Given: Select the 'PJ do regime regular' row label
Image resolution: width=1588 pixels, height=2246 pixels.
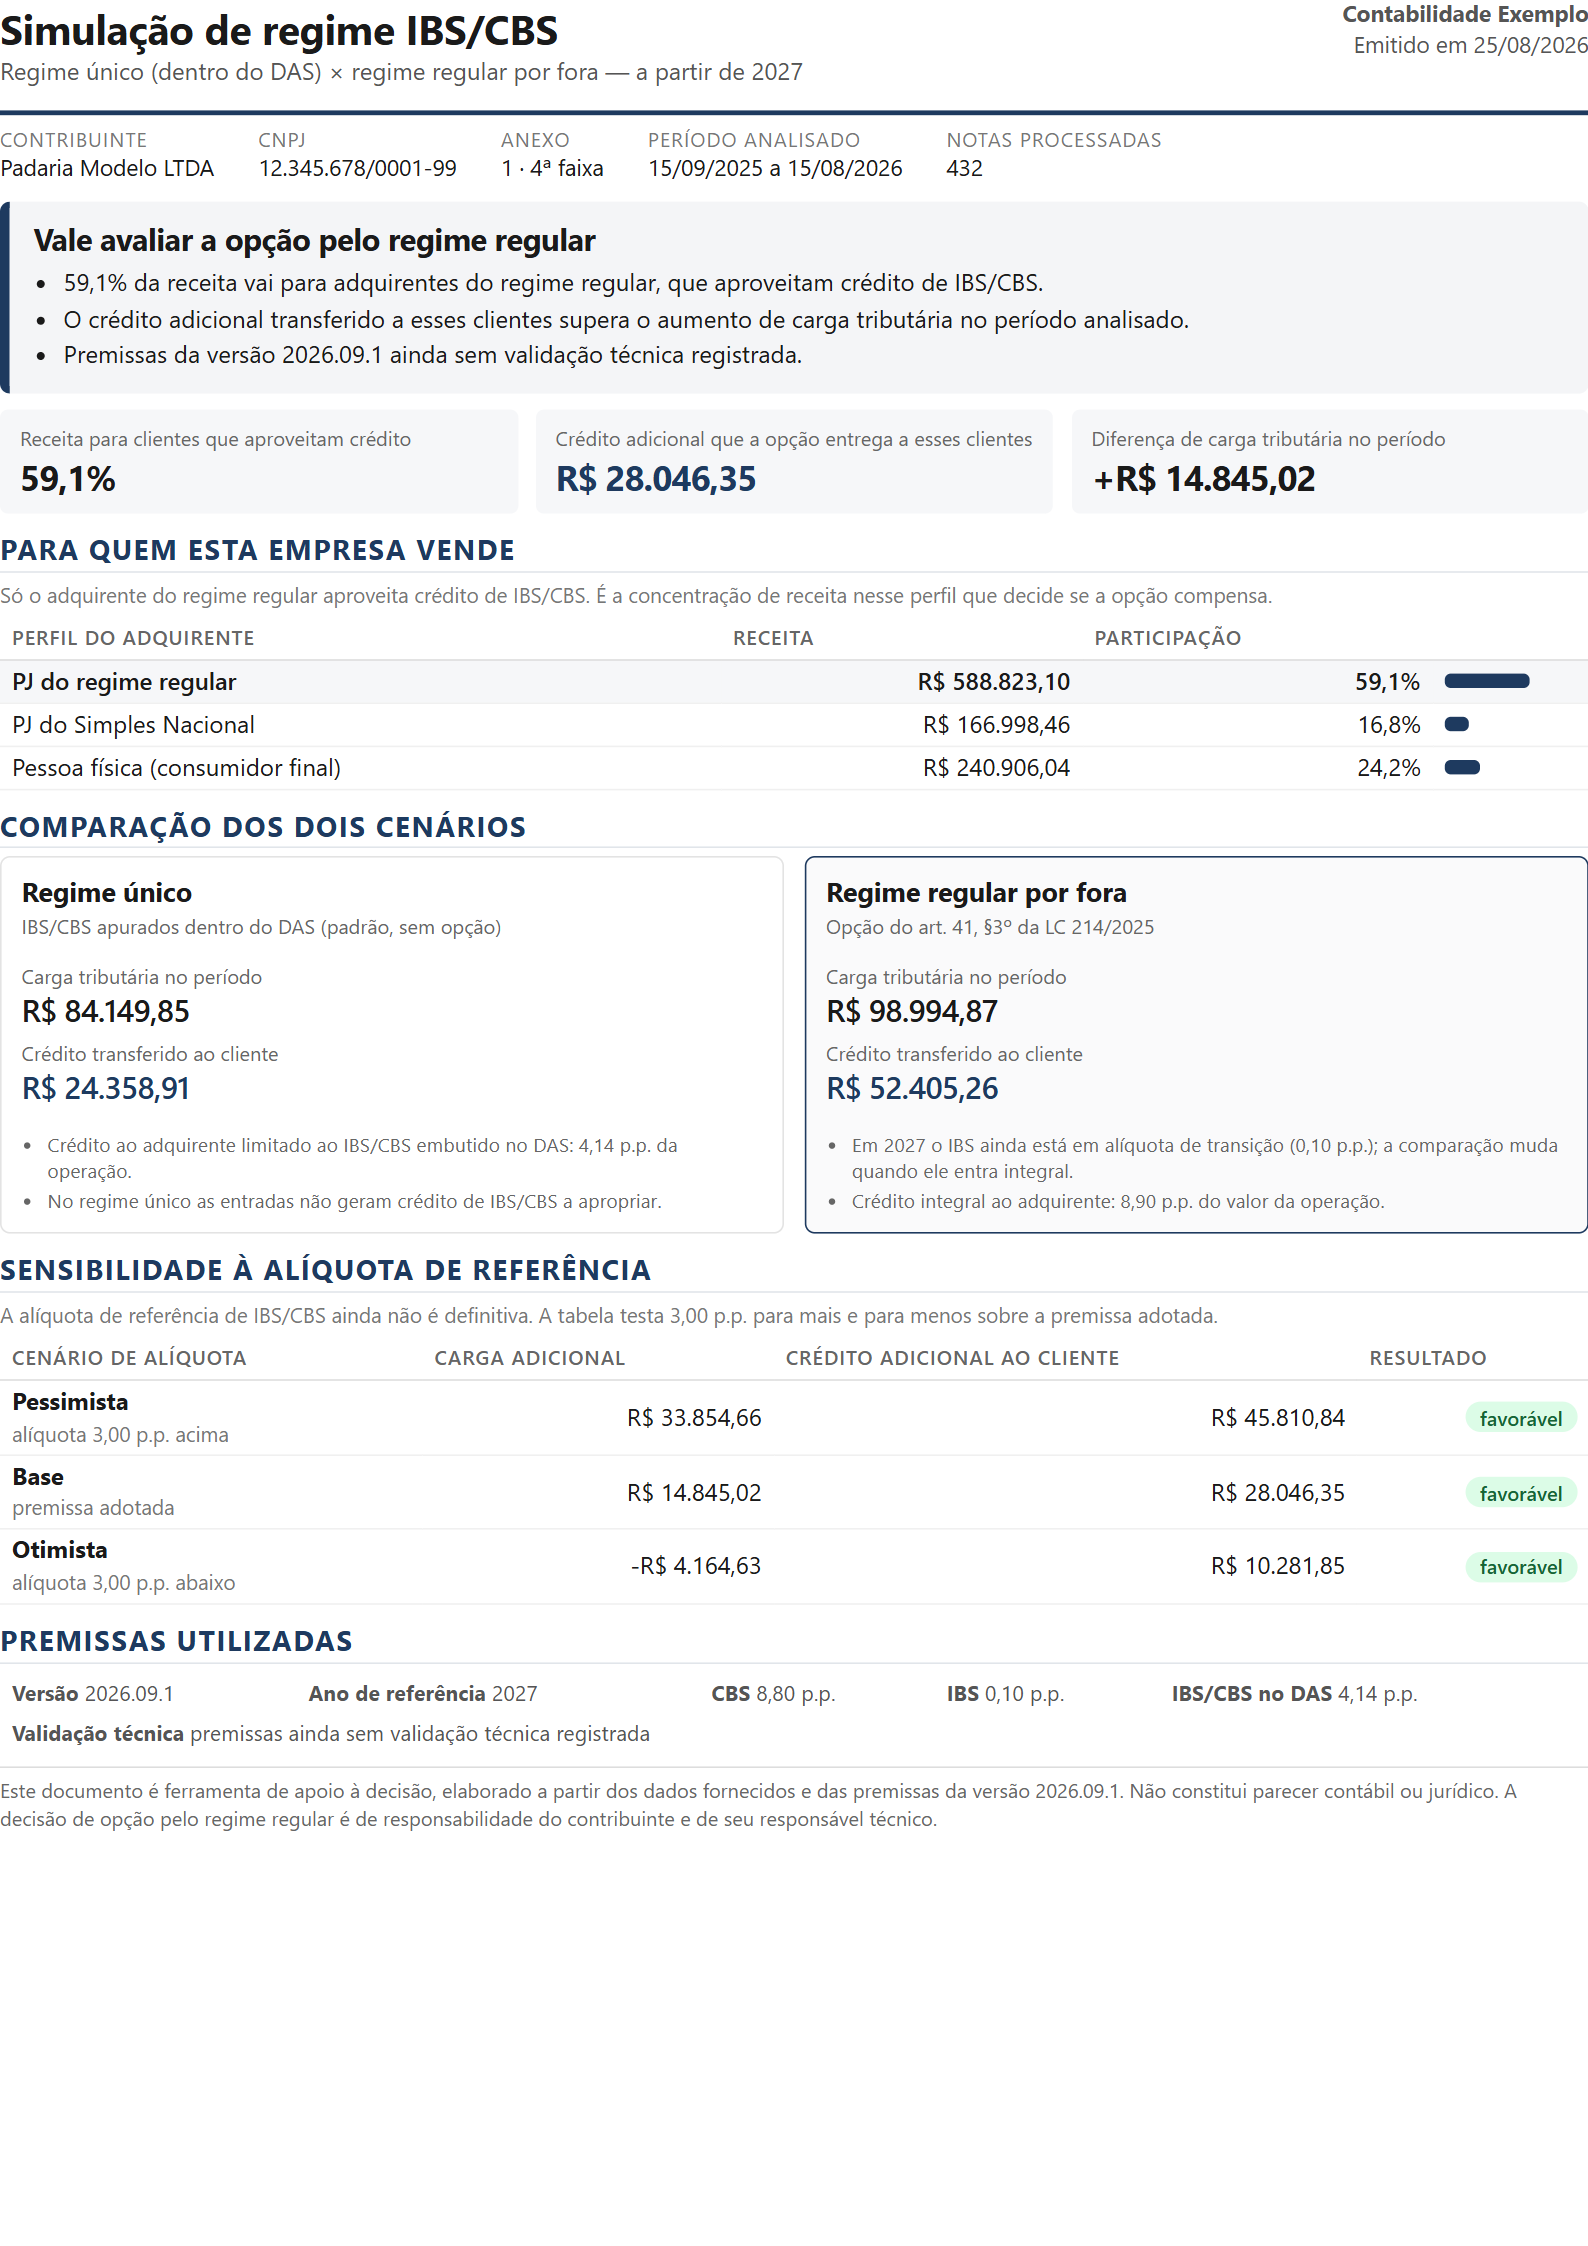Looking at the screenshot, I should click(x=124, y=682).
